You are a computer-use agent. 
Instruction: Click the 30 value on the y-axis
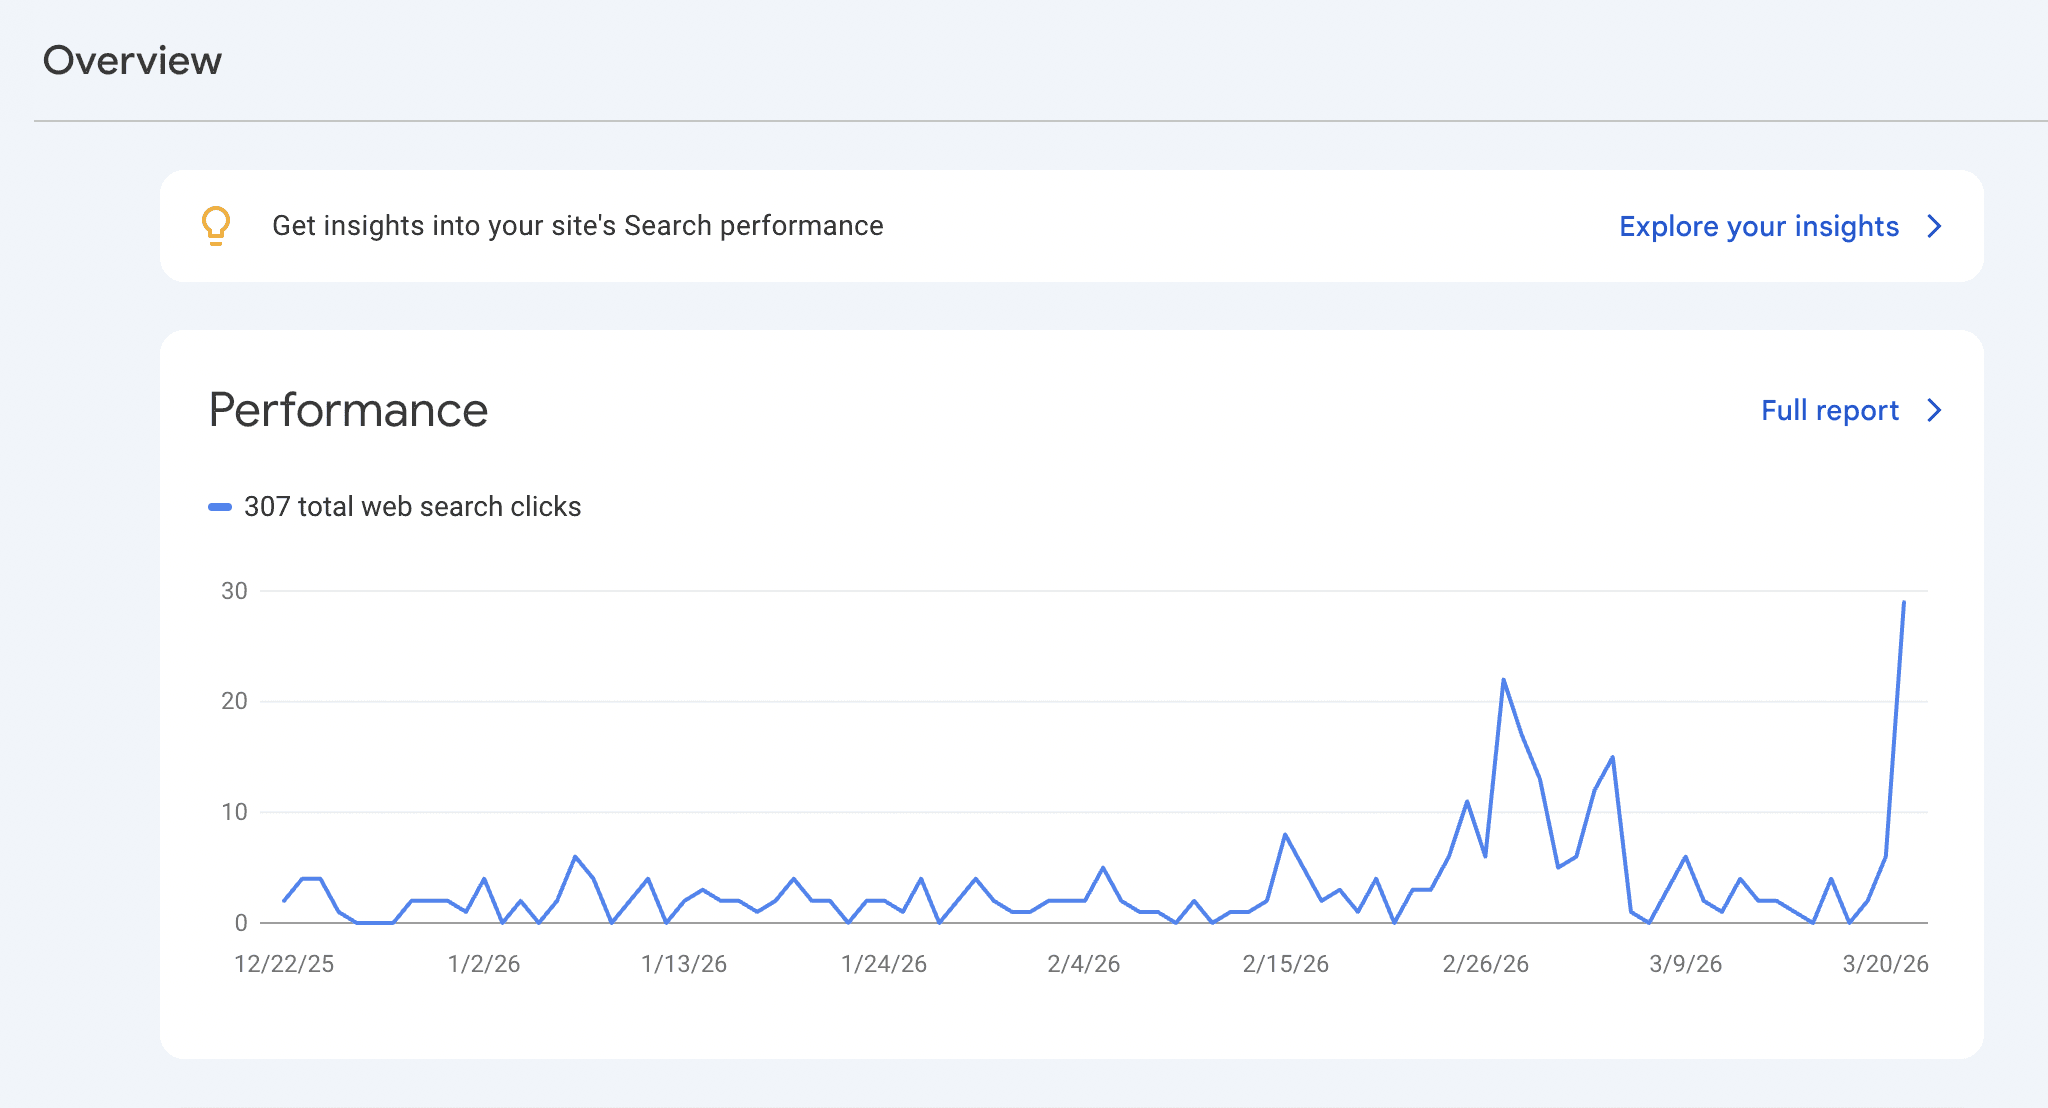pos(233,589)
